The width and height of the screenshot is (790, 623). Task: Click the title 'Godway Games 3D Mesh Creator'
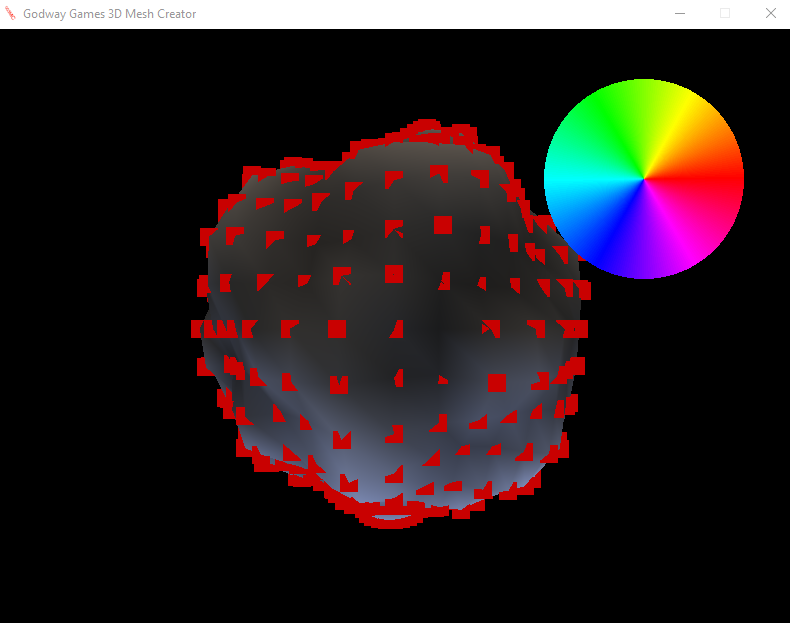(109, 14)
